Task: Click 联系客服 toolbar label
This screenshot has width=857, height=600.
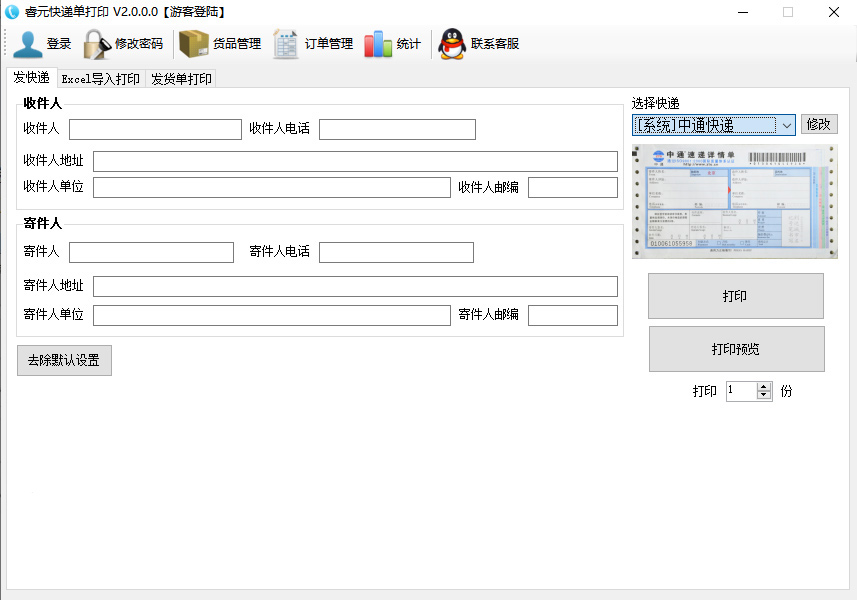Action: 495,44
